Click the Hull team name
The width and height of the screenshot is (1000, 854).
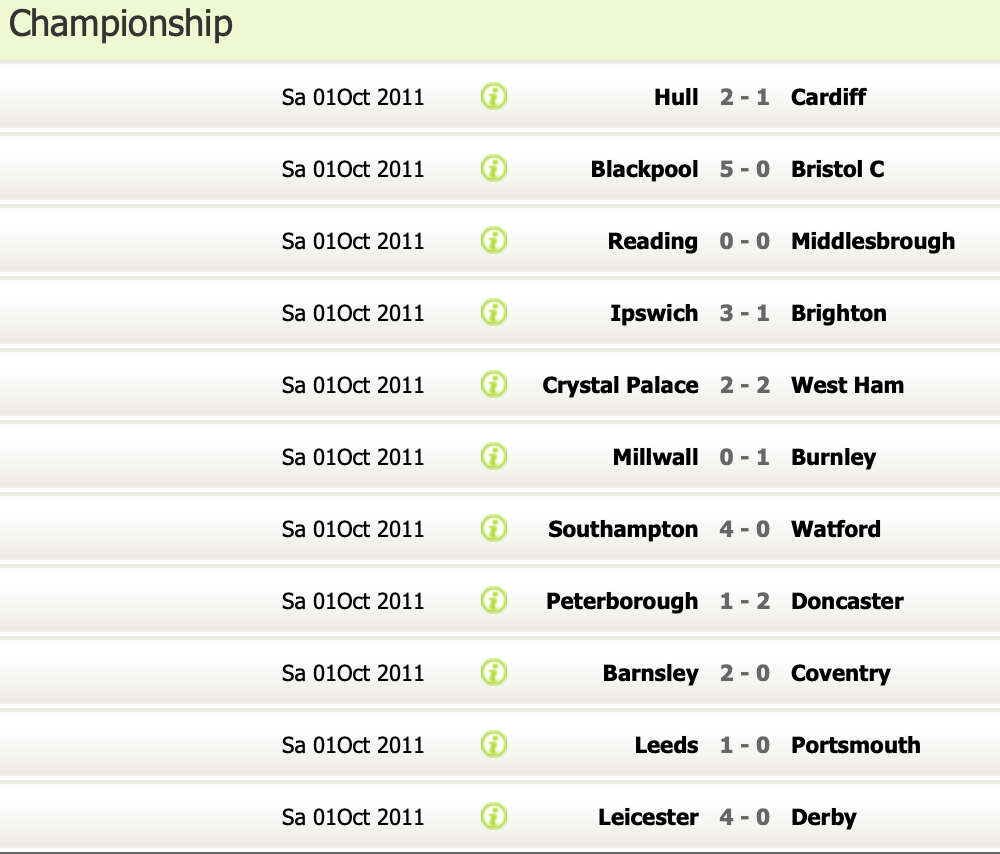(676, 97)
